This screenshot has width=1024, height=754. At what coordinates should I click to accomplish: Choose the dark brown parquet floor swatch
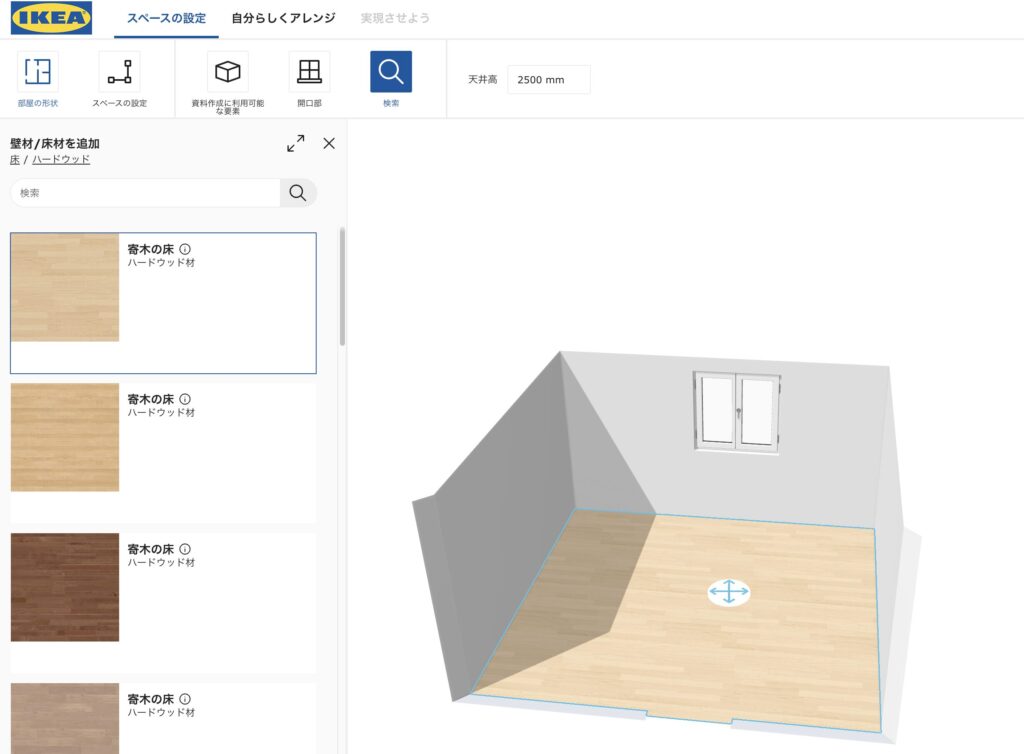click(65, 588)
